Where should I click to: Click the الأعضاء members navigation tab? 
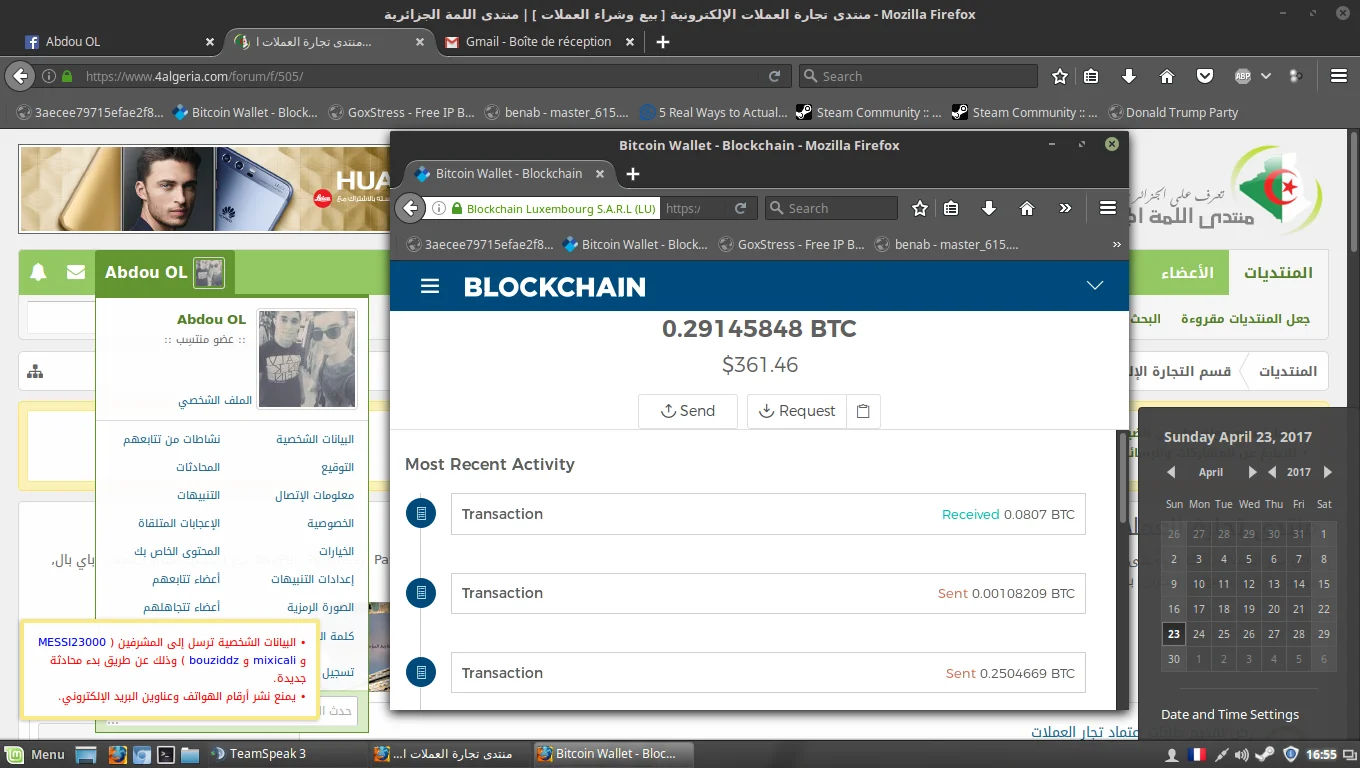coord(1187,273)
